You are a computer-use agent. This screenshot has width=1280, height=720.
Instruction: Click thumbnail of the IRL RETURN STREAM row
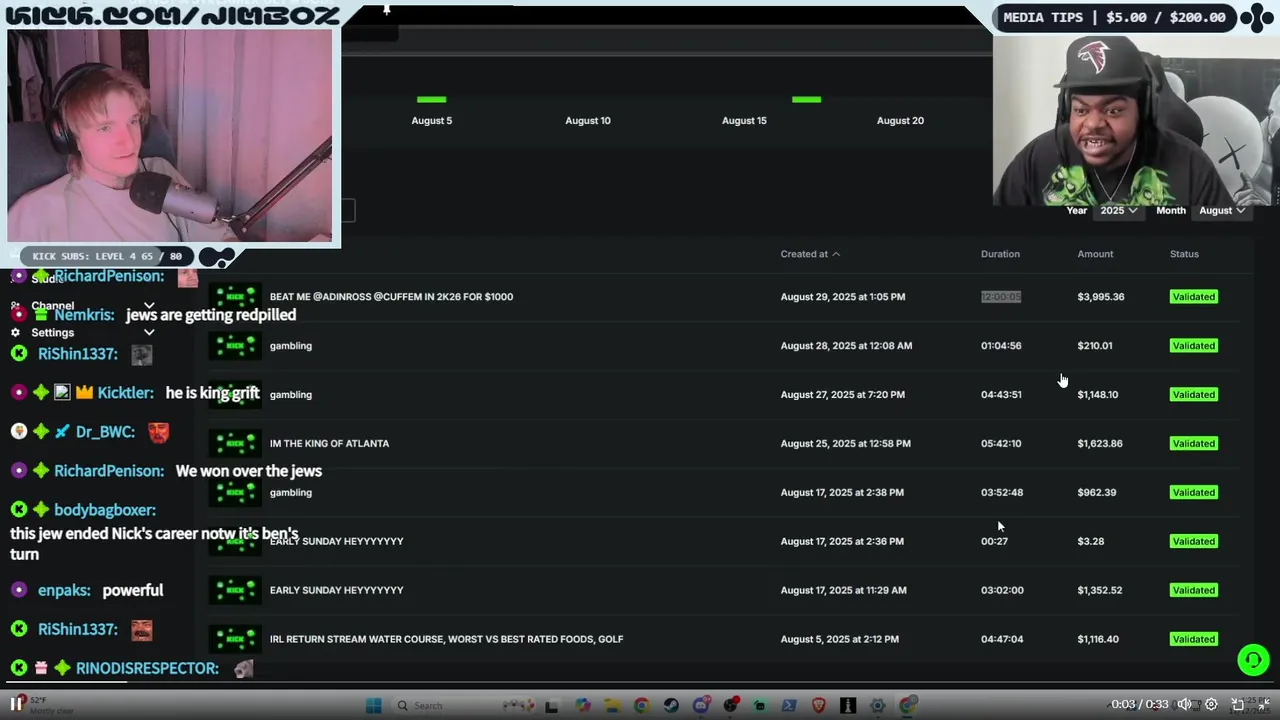[235, 639]
